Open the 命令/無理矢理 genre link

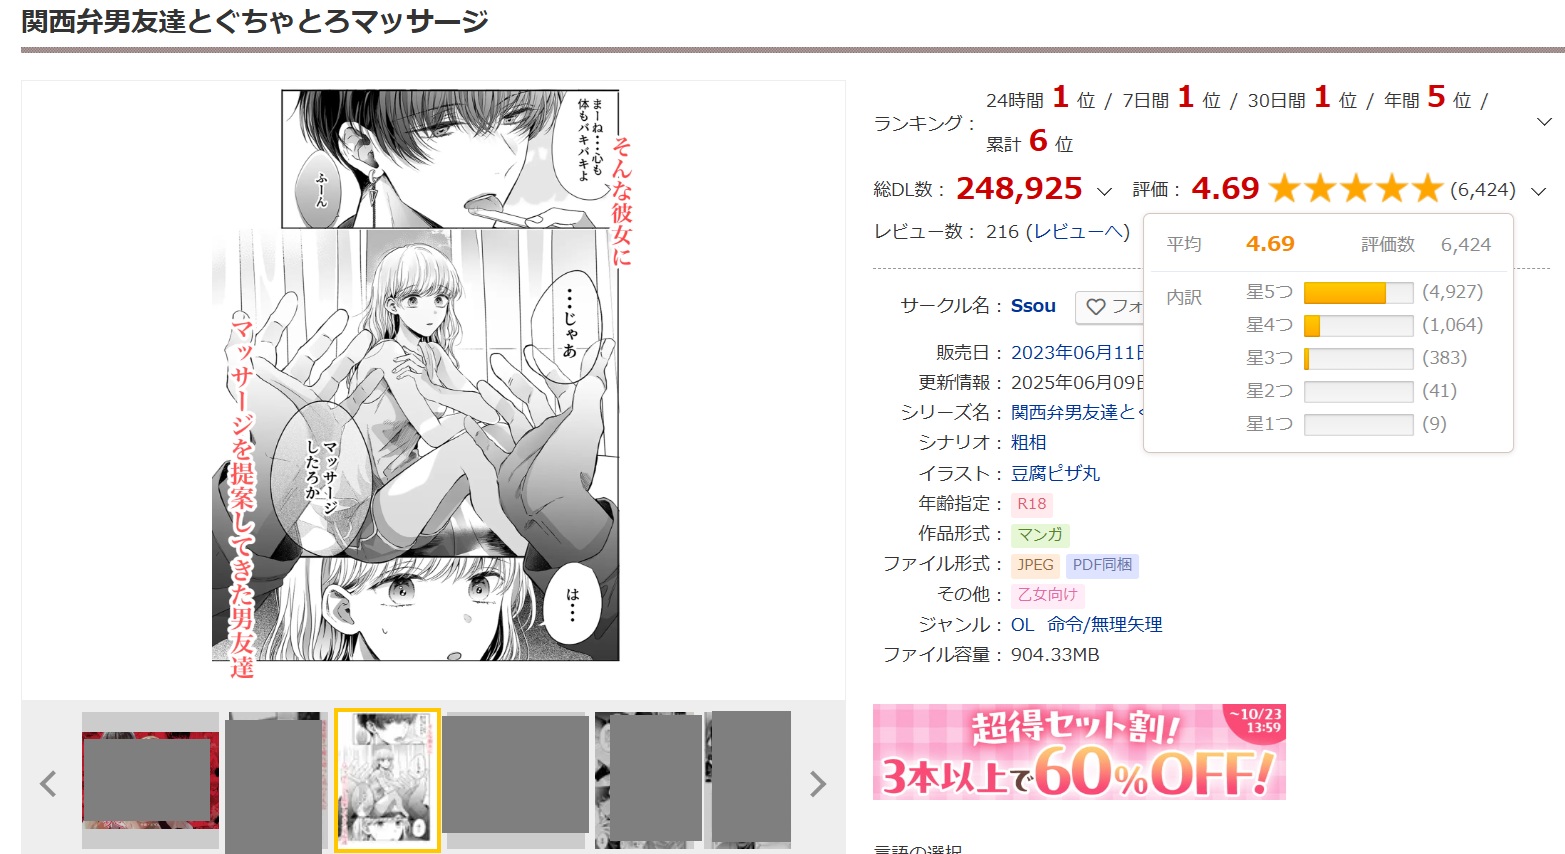[x=1105, y=625]
